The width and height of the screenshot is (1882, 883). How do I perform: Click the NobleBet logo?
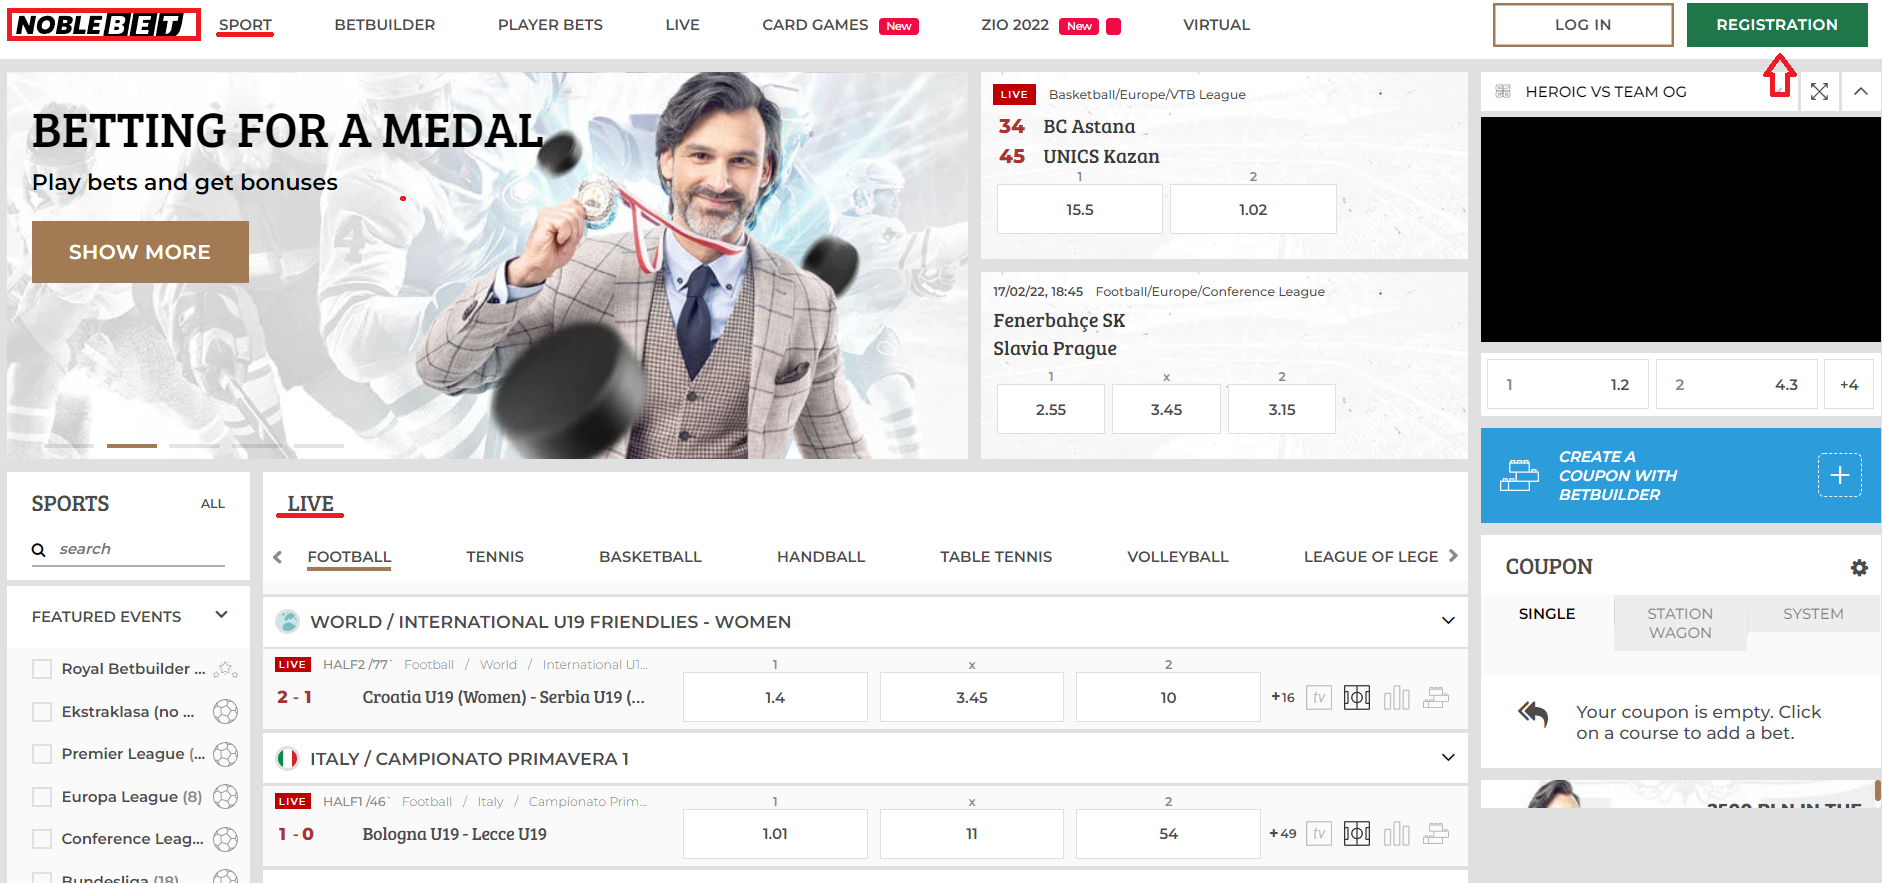(x=104, y=24)
